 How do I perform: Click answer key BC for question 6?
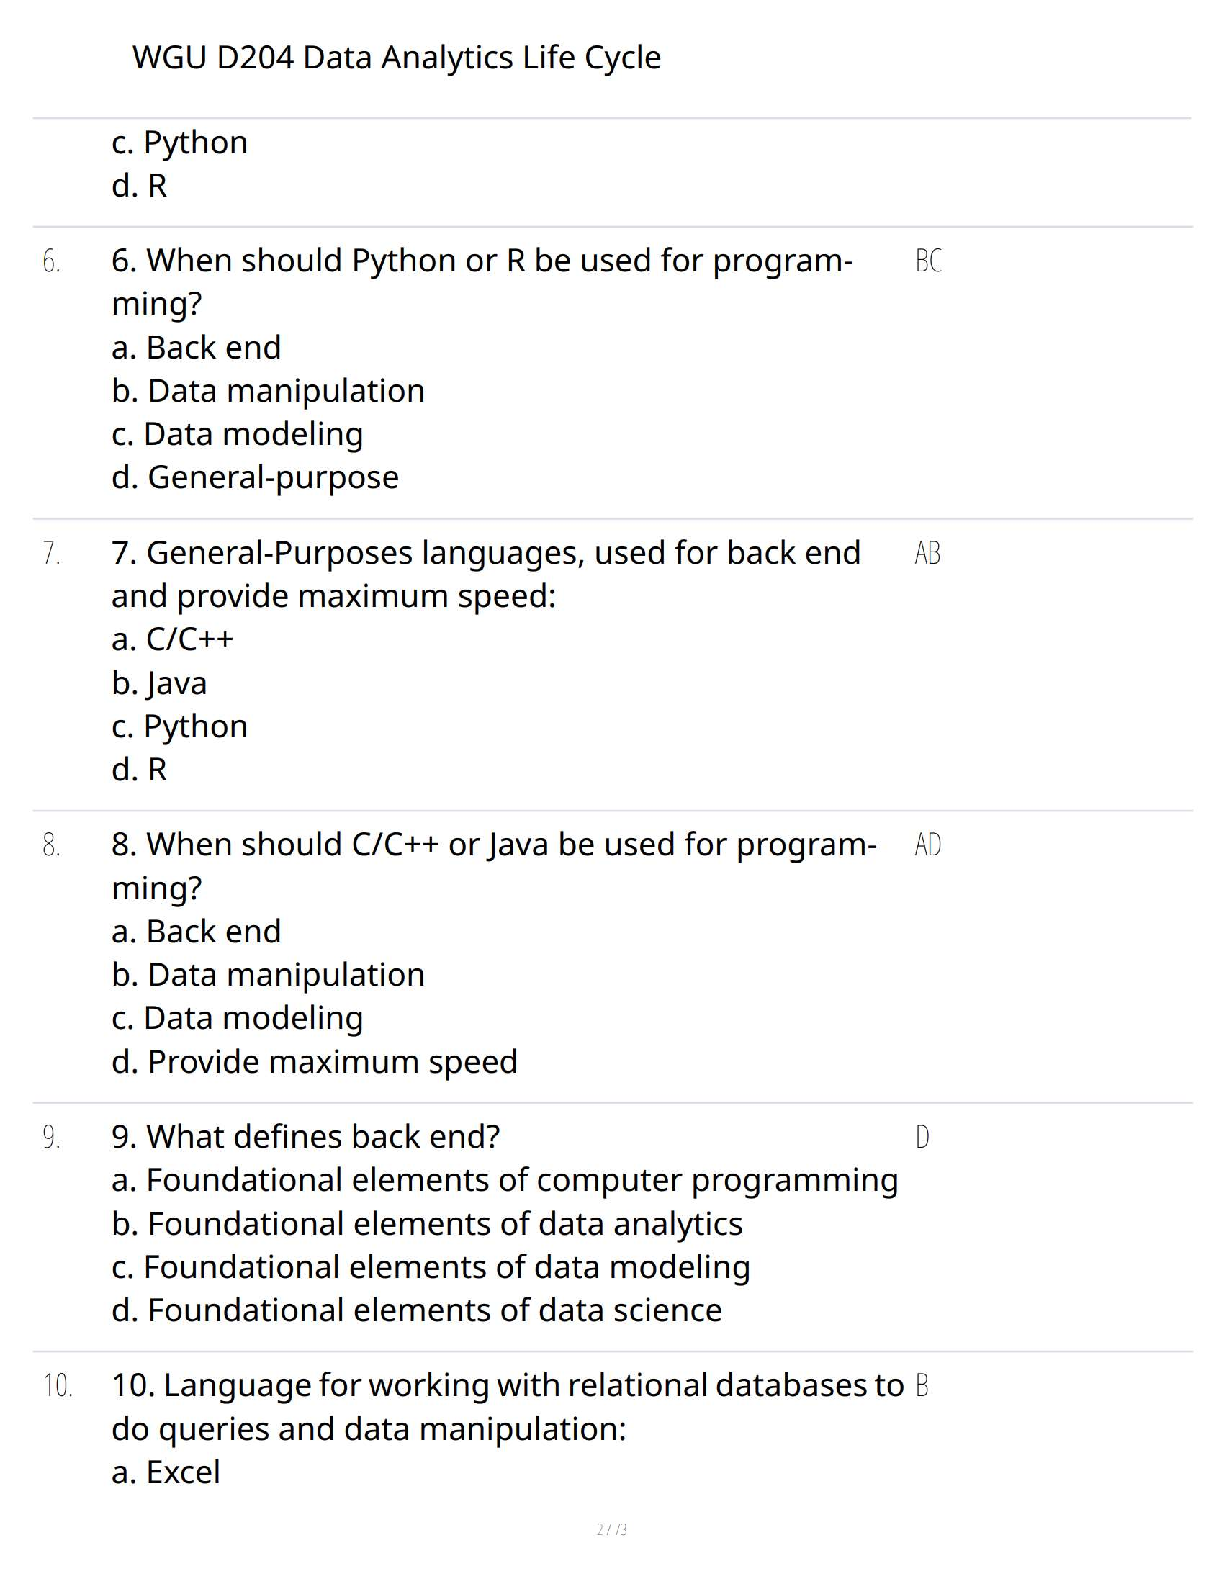[x=928, y=261]
